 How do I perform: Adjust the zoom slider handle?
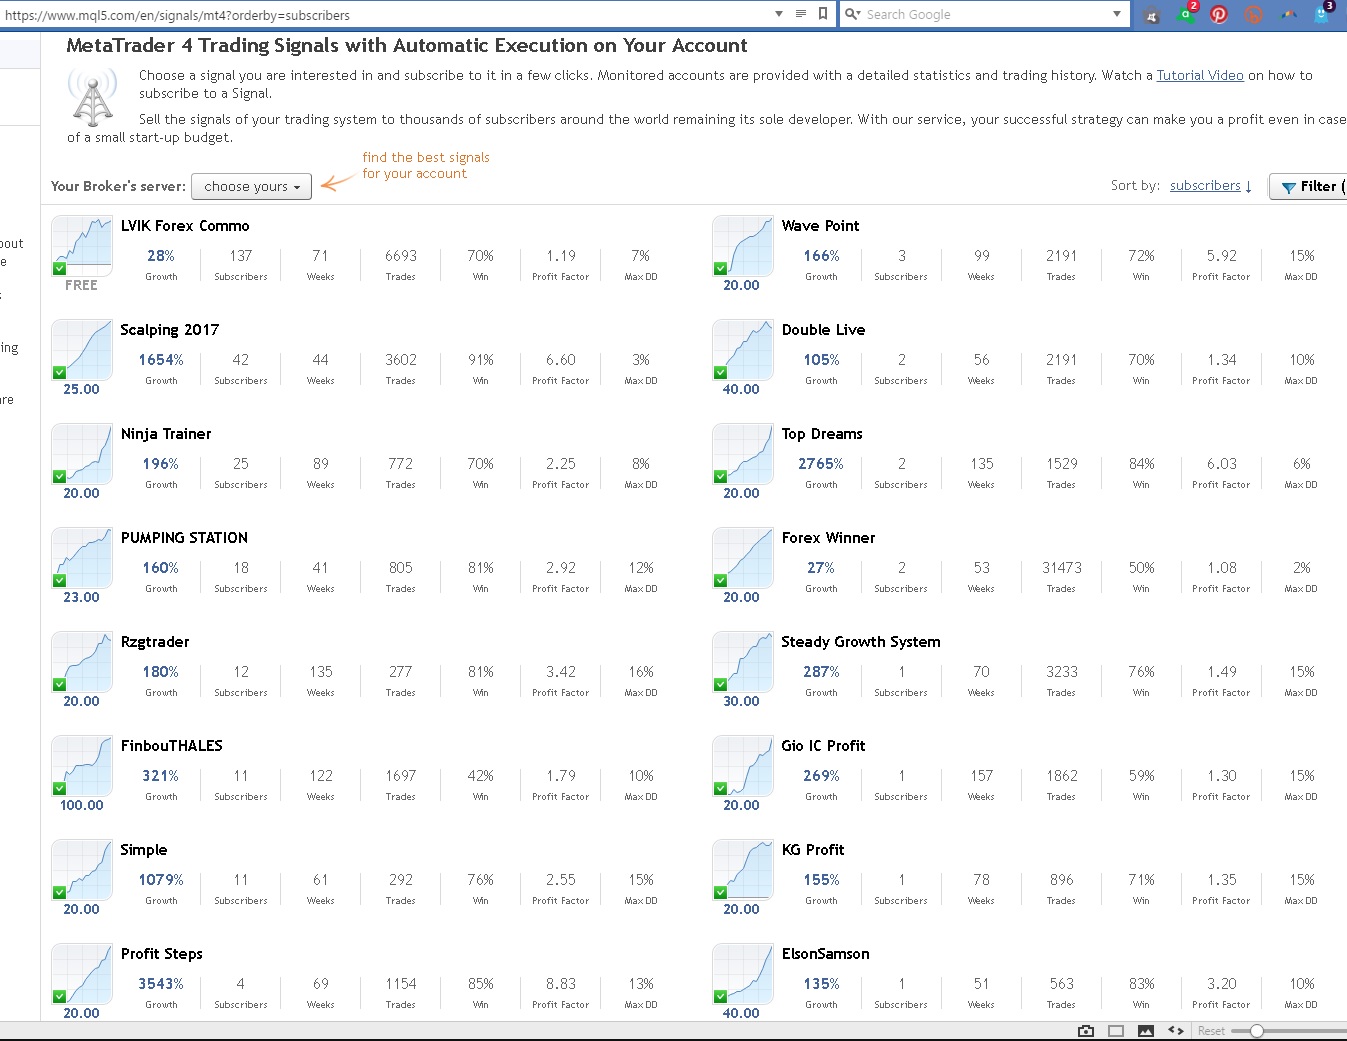pyautogui.click(x=1257, y=1031)
